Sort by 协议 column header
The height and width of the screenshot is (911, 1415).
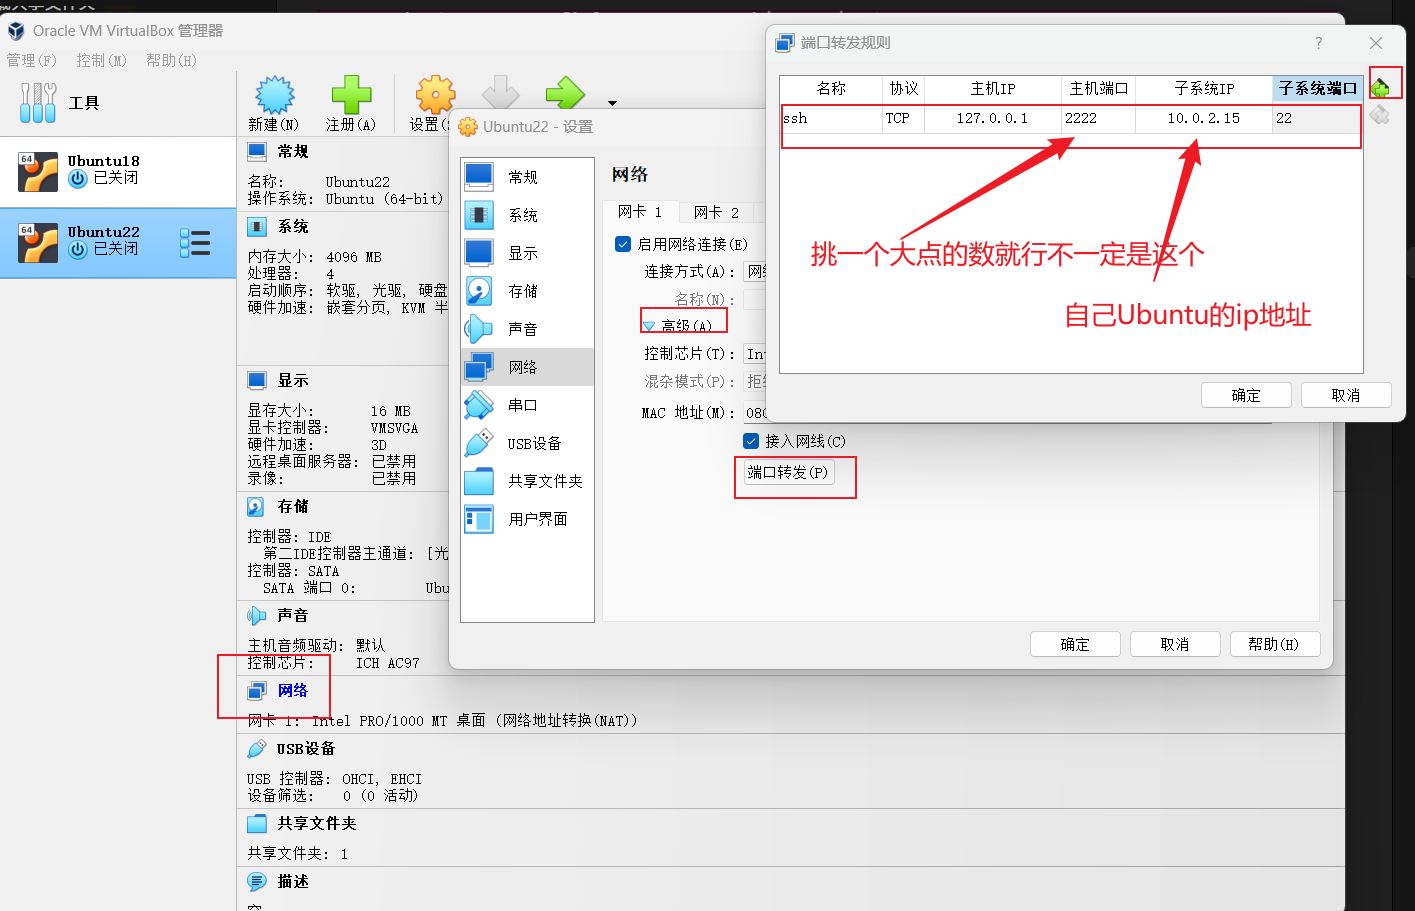(903, 89)
